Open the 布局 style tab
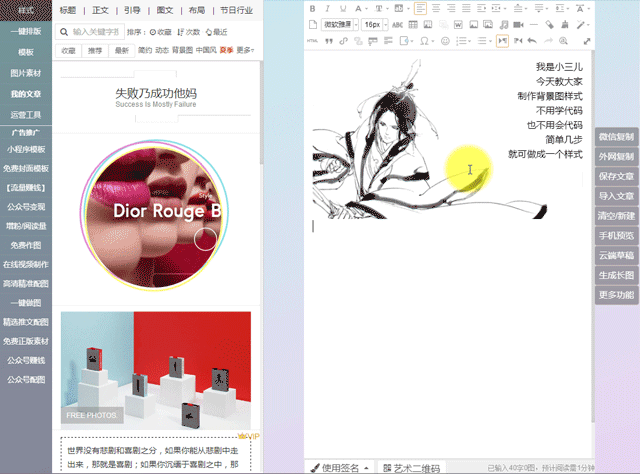The width and height of the screenshot is (640, 474). pyautogui.click(x=197, y=10)
